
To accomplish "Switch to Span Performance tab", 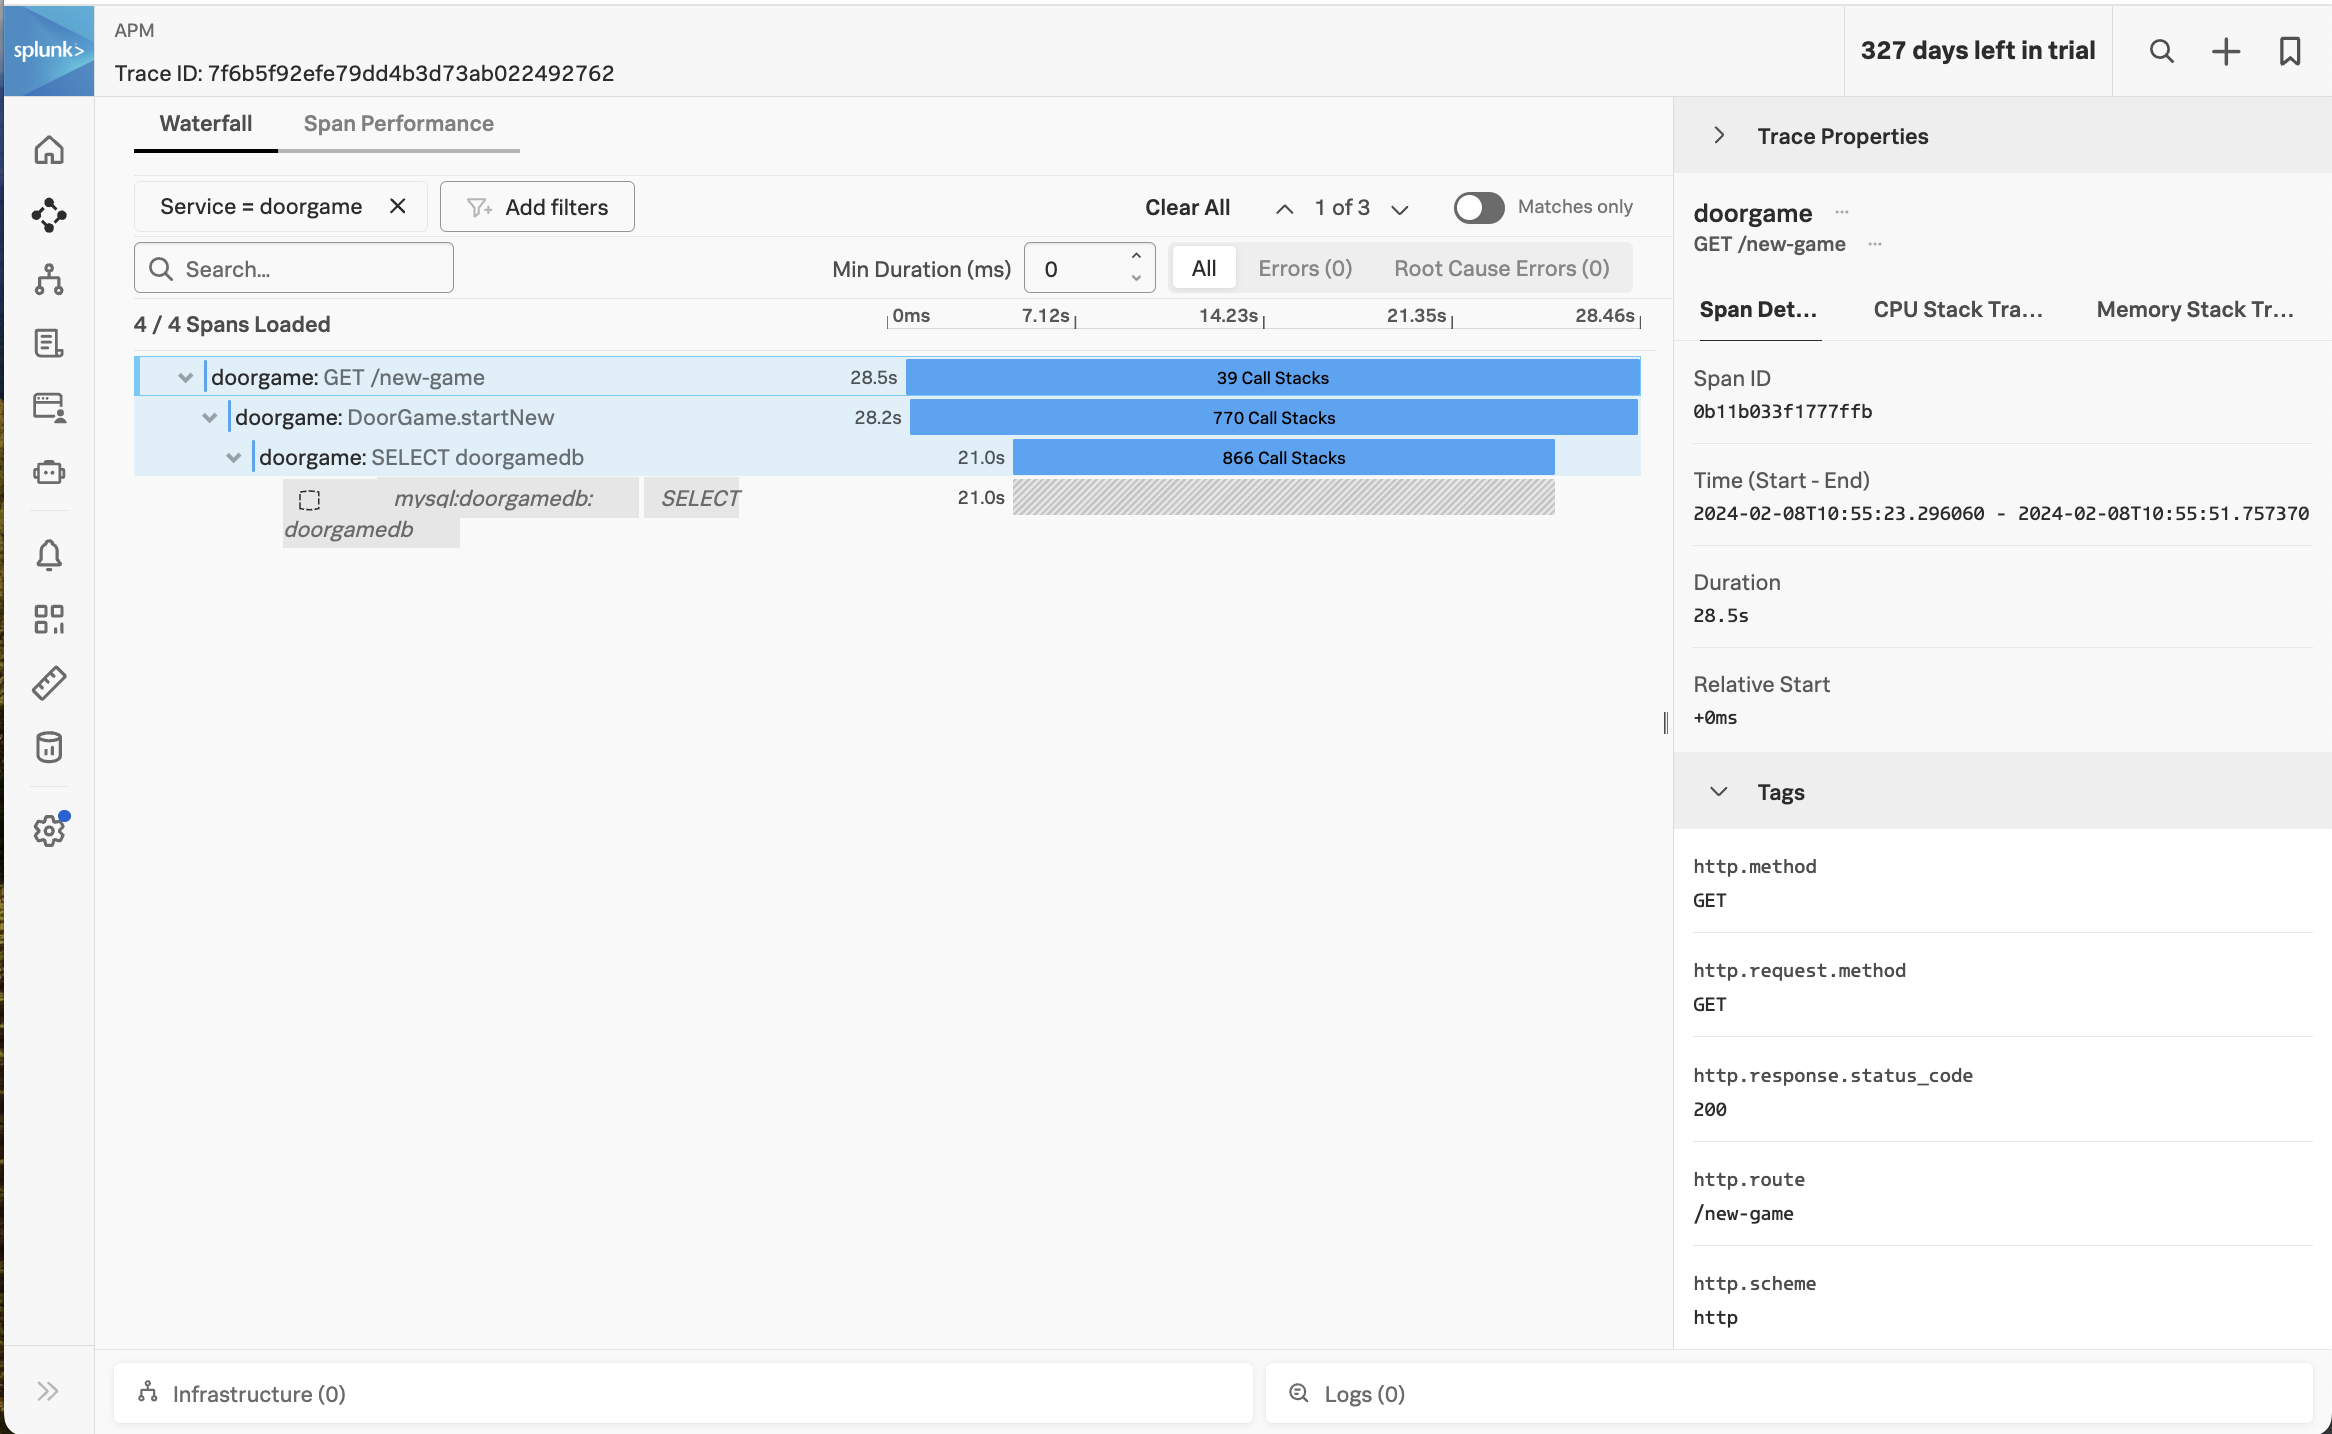I will (398, 124).
